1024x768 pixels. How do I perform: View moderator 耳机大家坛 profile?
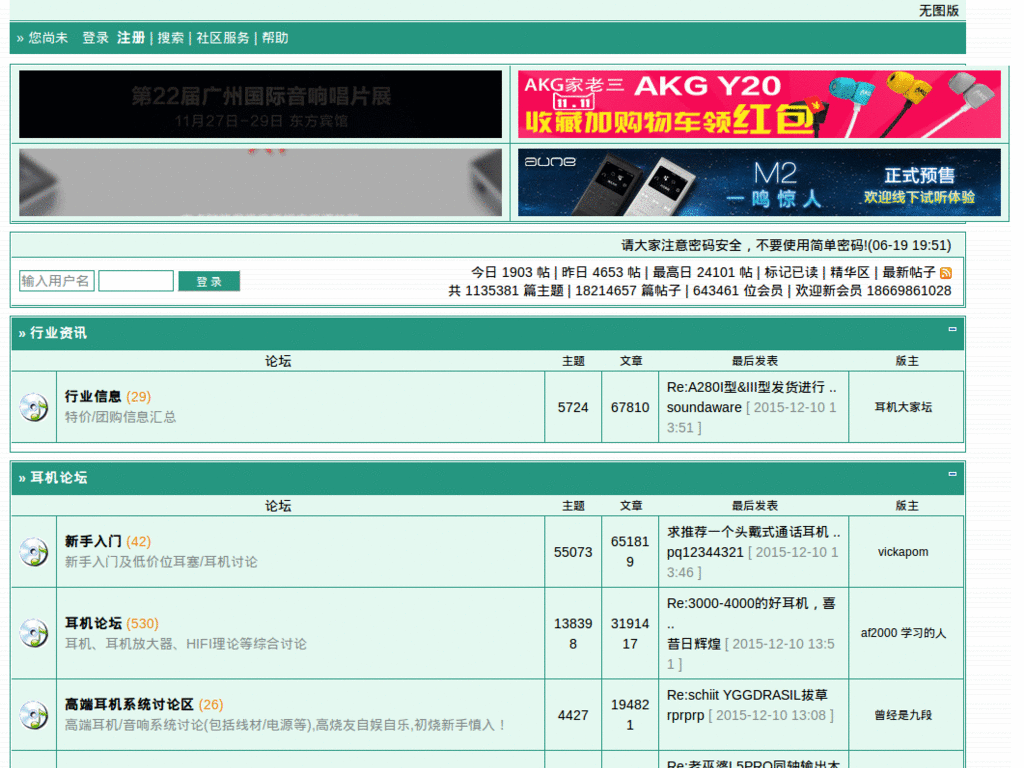903,407
